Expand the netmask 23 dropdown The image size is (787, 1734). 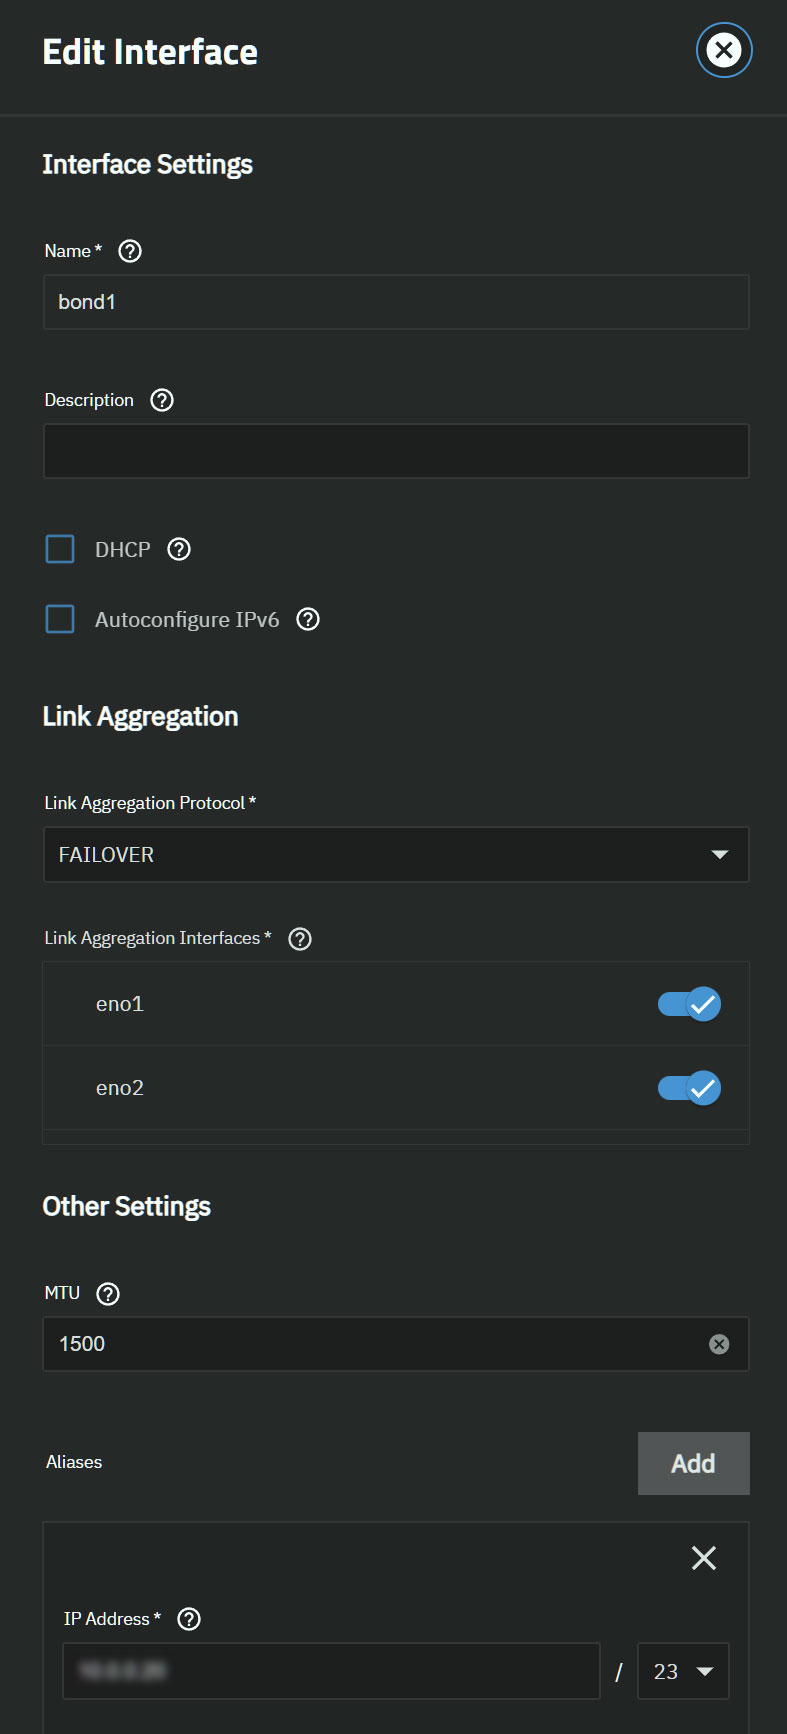click(x=683, y=1671)
